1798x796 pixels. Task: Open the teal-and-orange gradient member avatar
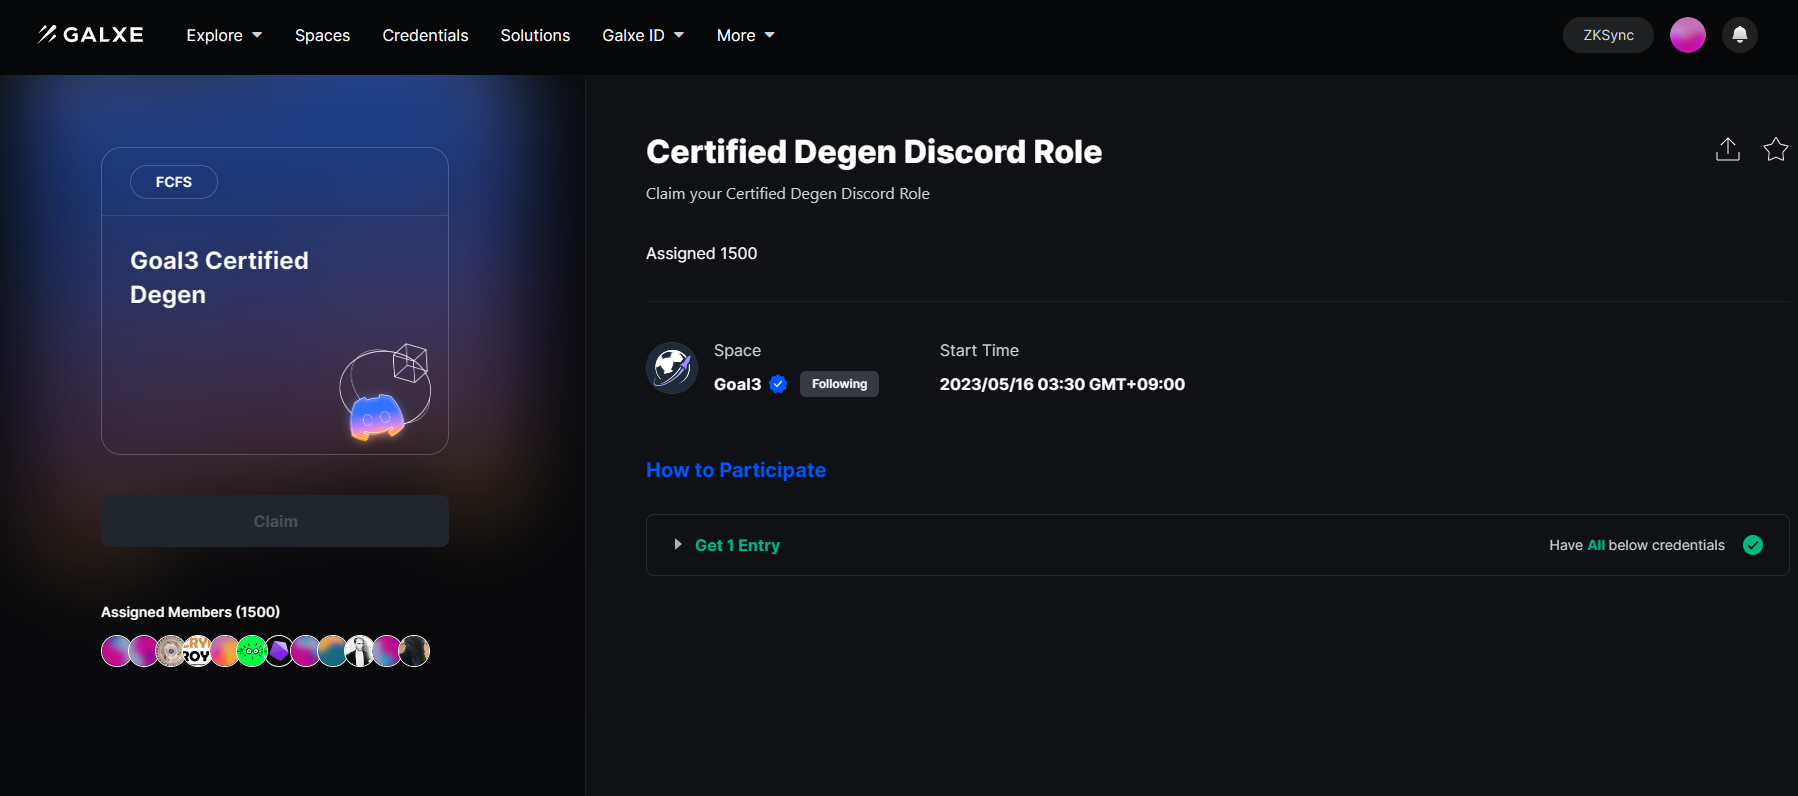click(x=332, y=651)
